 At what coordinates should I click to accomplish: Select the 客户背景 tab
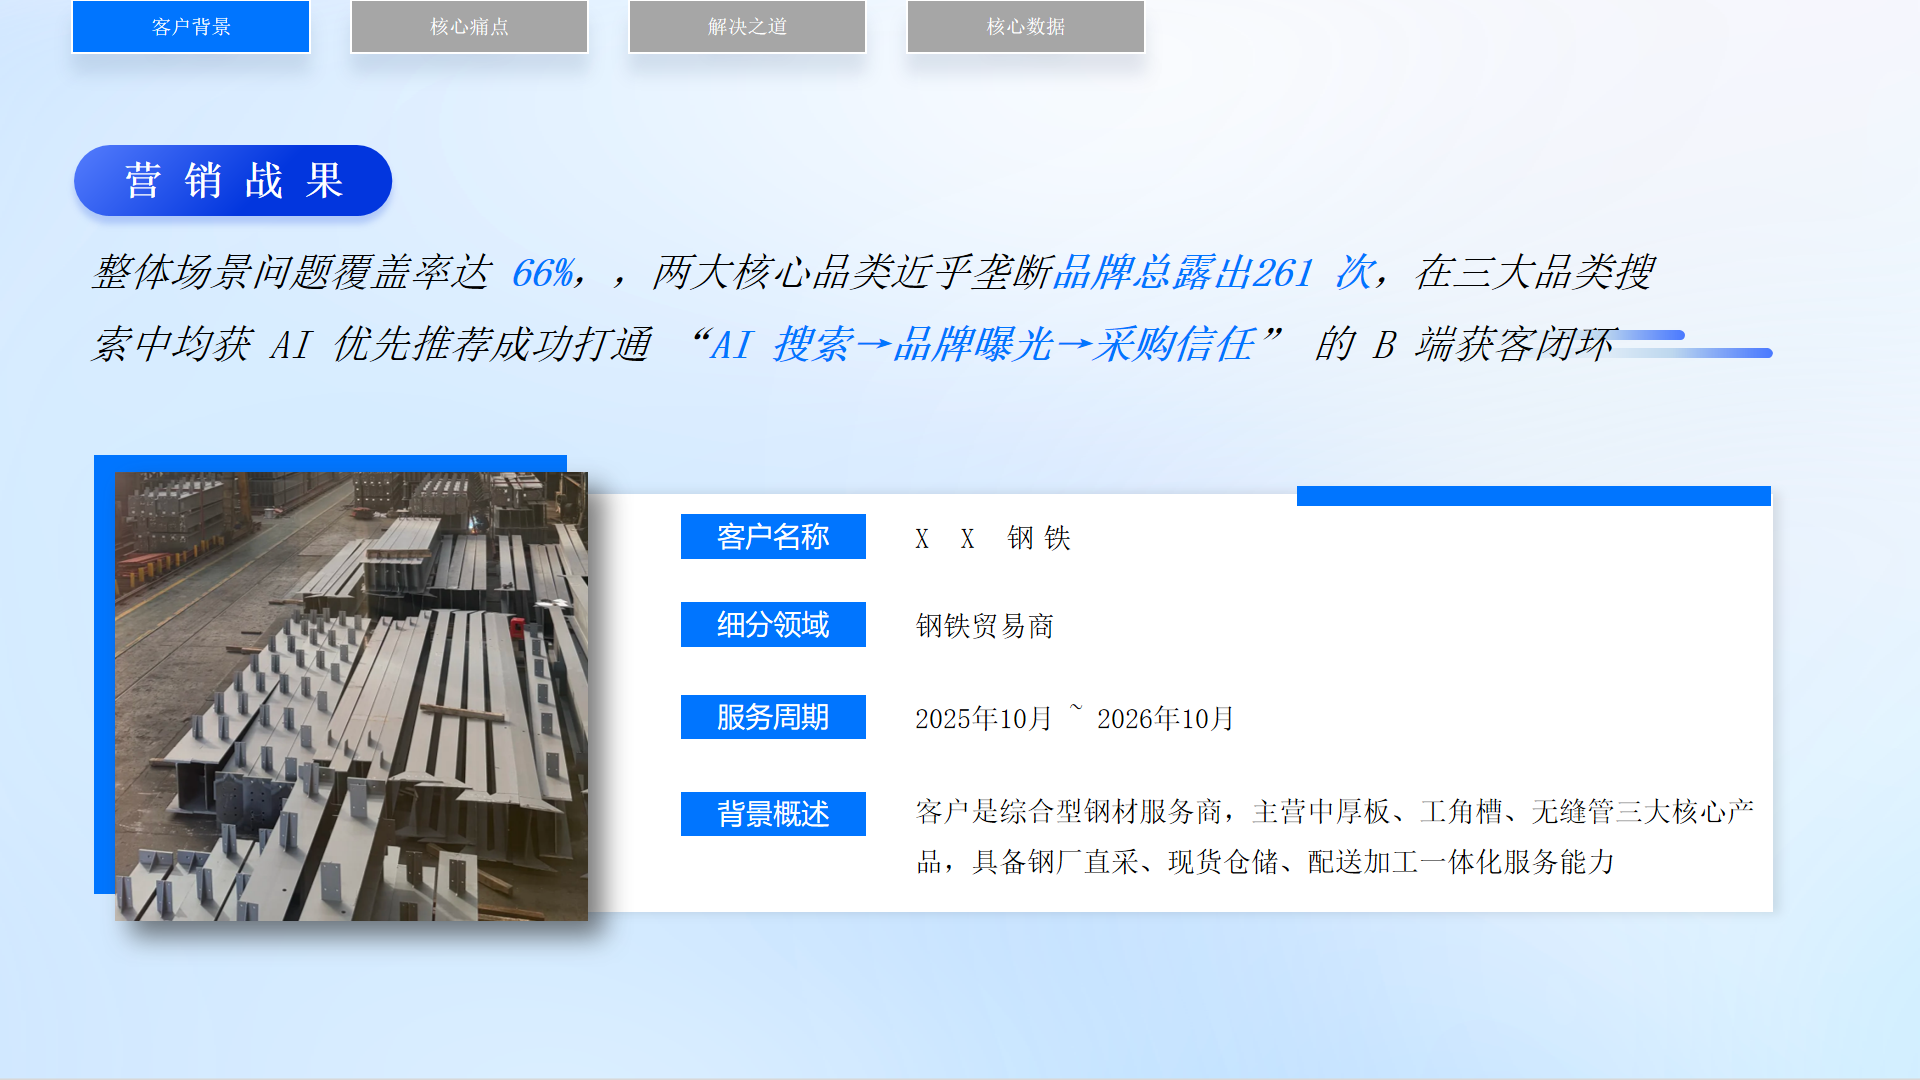click(x=191, y=27)
